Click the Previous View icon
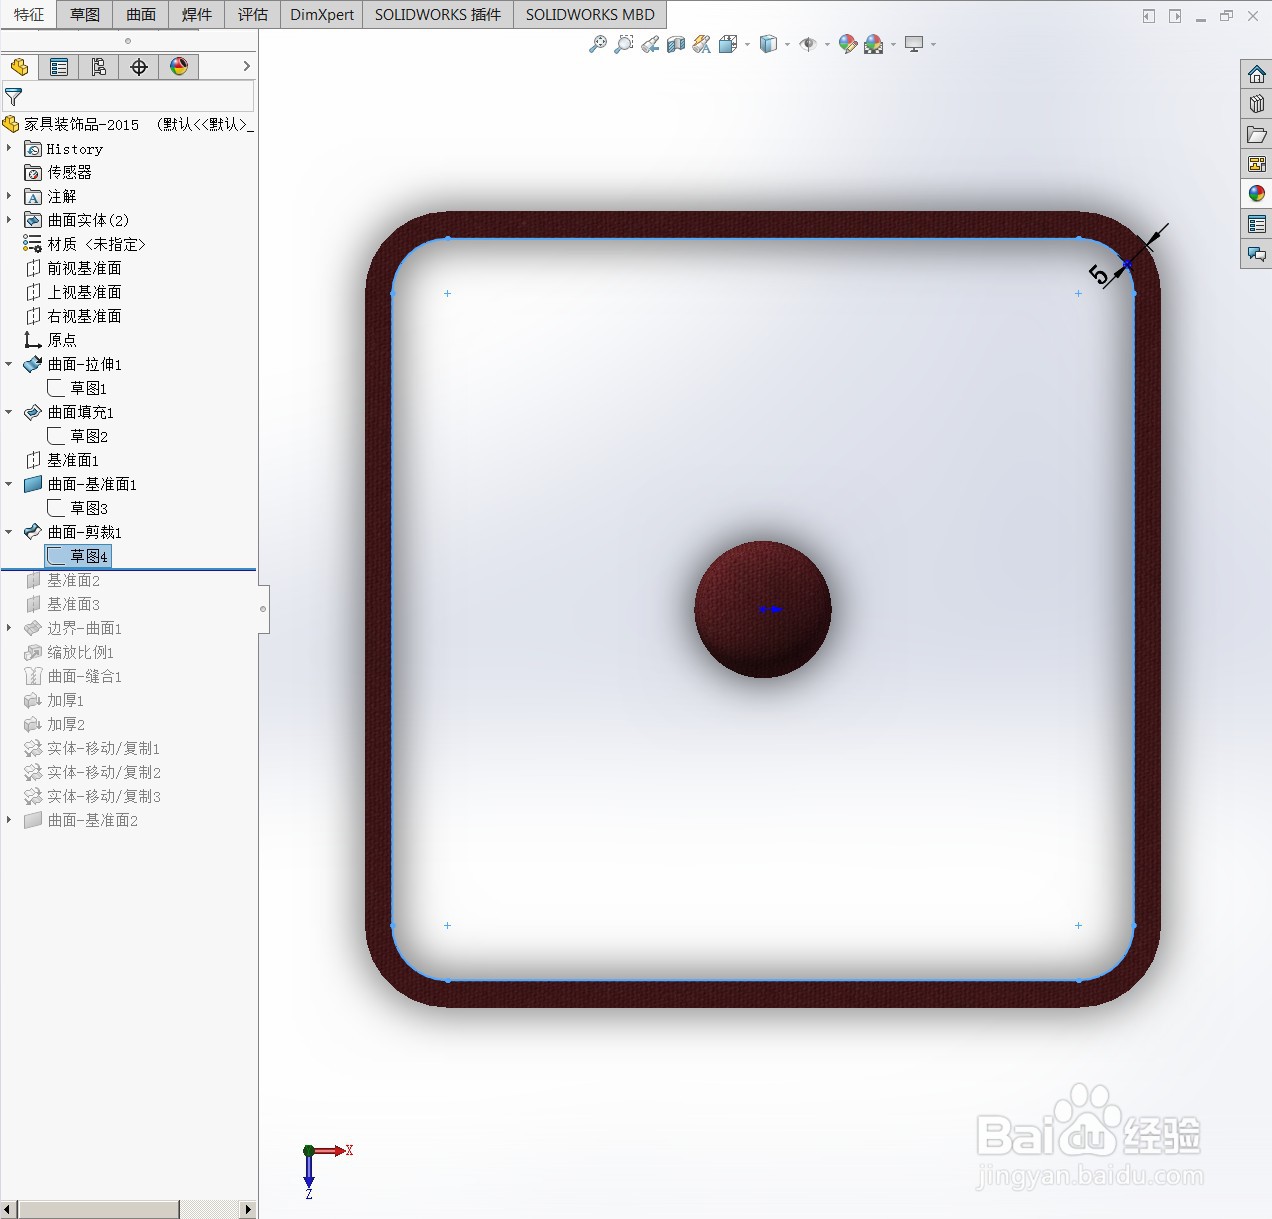 click(x=650, y=44)
